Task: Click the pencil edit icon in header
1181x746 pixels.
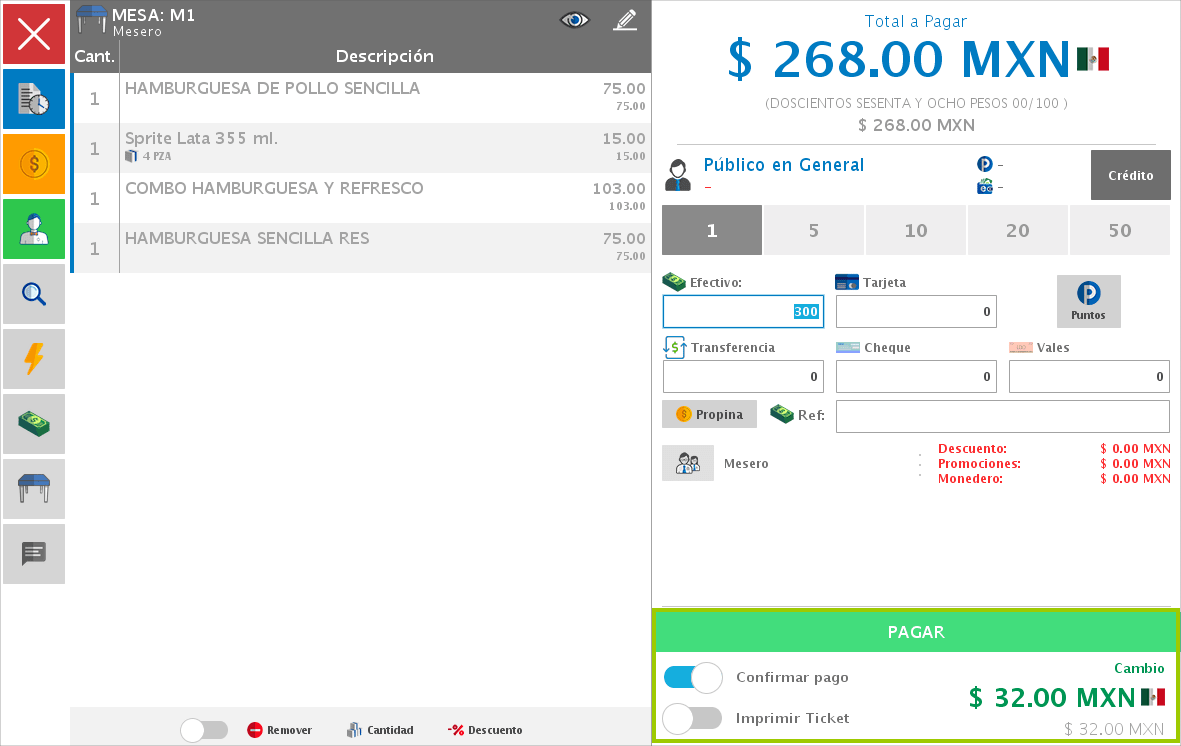Action: (625, 20)
